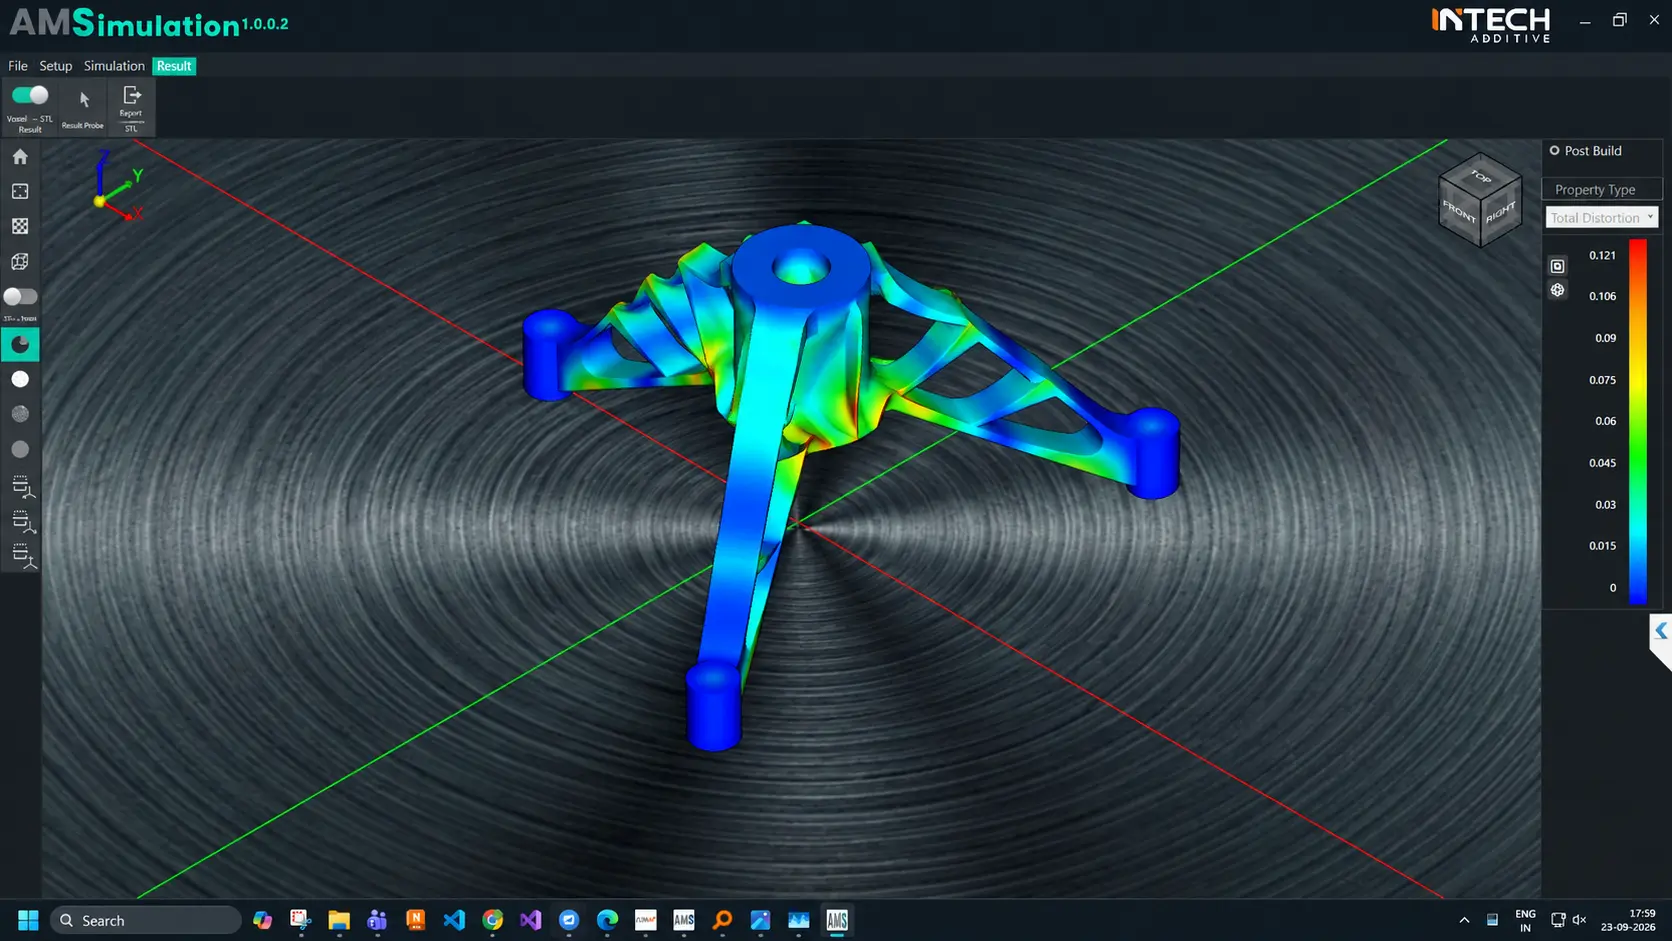Click the RIGHT face of view cube
1672x941 pixels.
[1501, 213]
